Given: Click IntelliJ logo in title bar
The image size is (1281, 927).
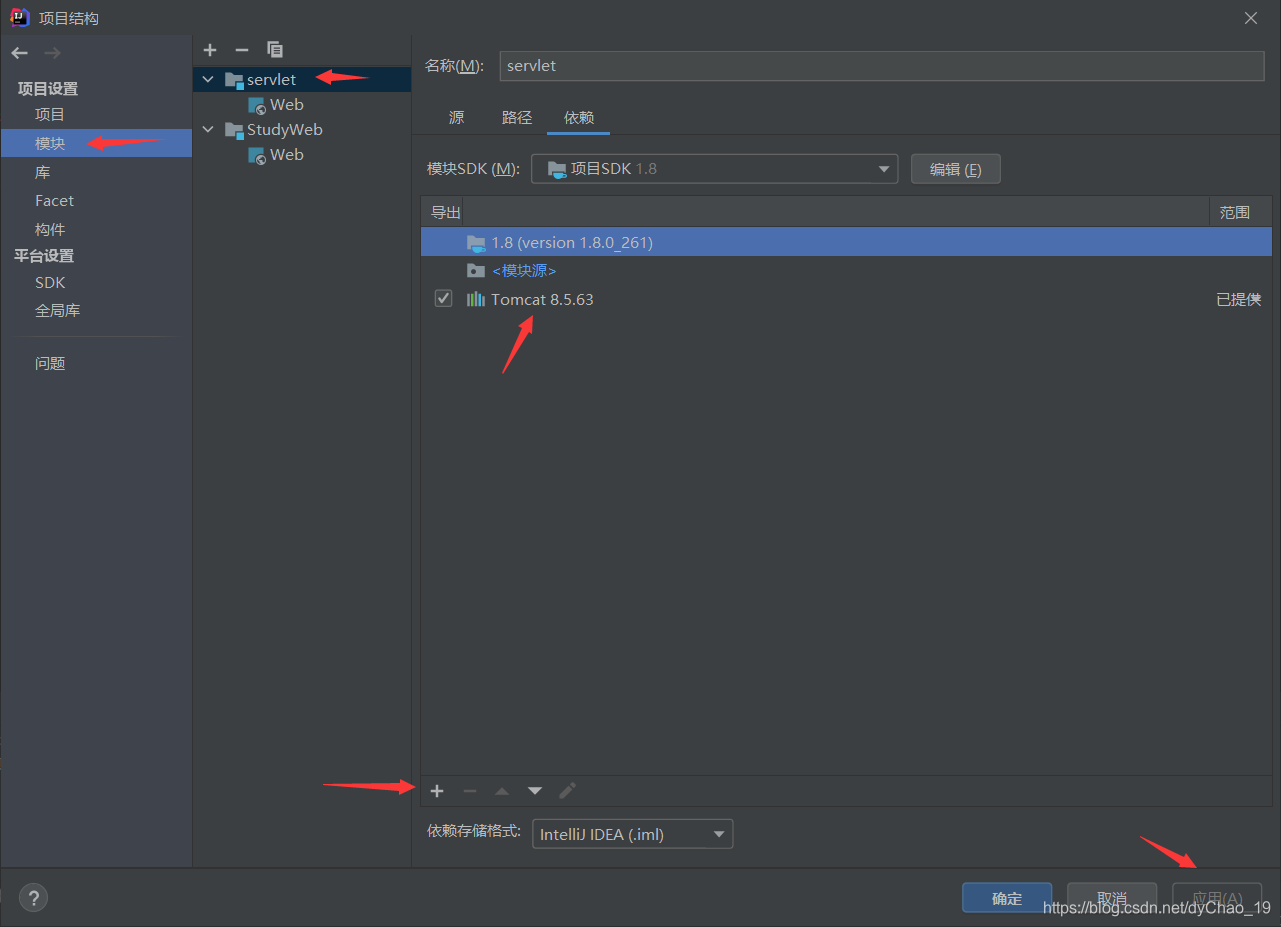Looking at the screenshot, I should click(20, 18).
